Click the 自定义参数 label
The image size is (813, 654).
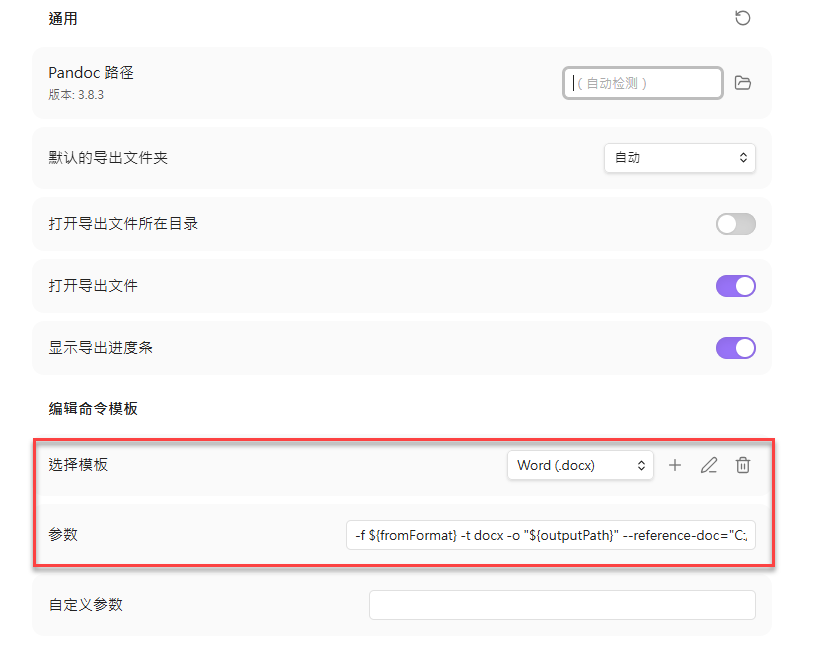tap(85, 605)
